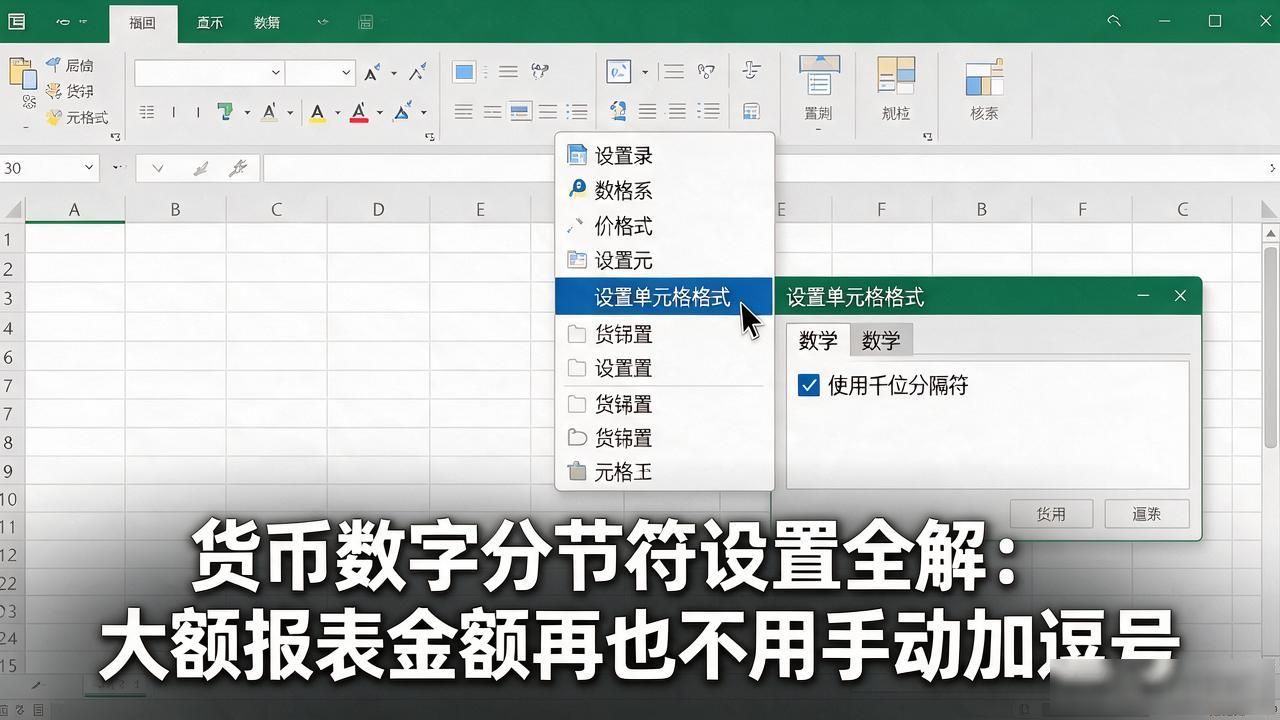This screenshot has width=1280, height=720.
Task: Choose 价格式 in the context menu
Action: point(664,226)
